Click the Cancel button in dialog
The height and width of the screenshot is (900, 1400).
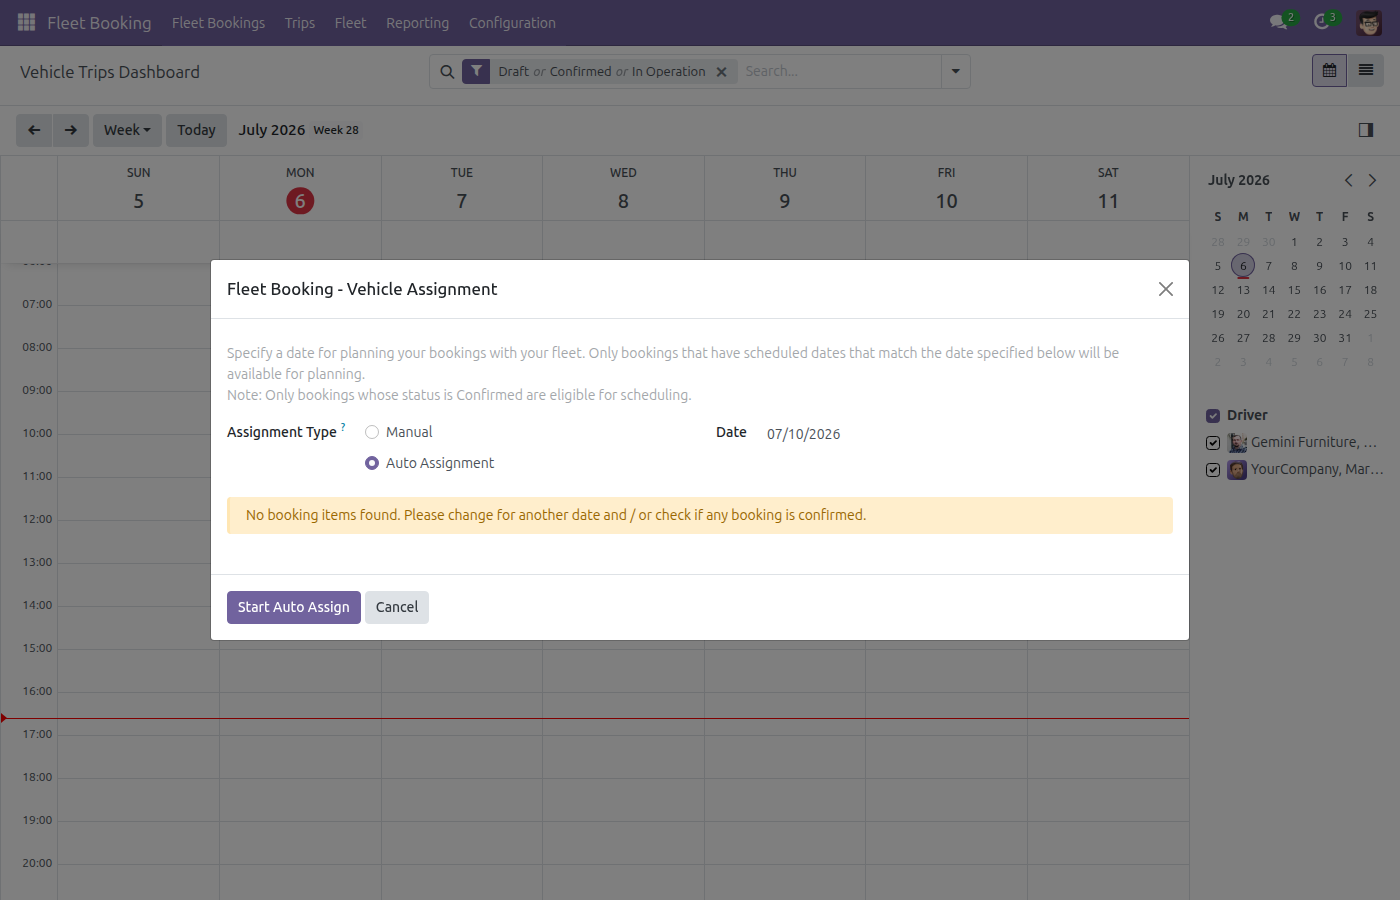point(397,607)
